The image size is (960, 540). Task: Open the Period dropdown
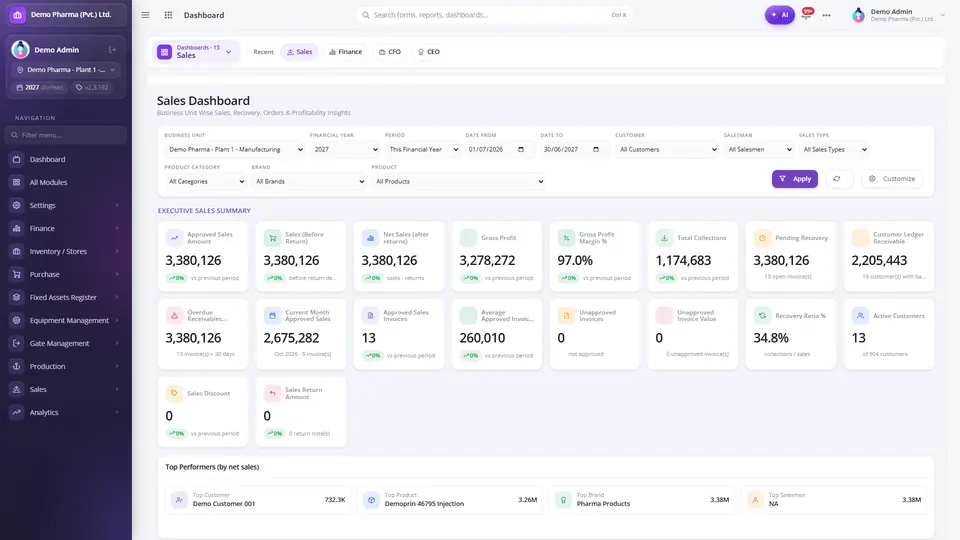point(422,149)
